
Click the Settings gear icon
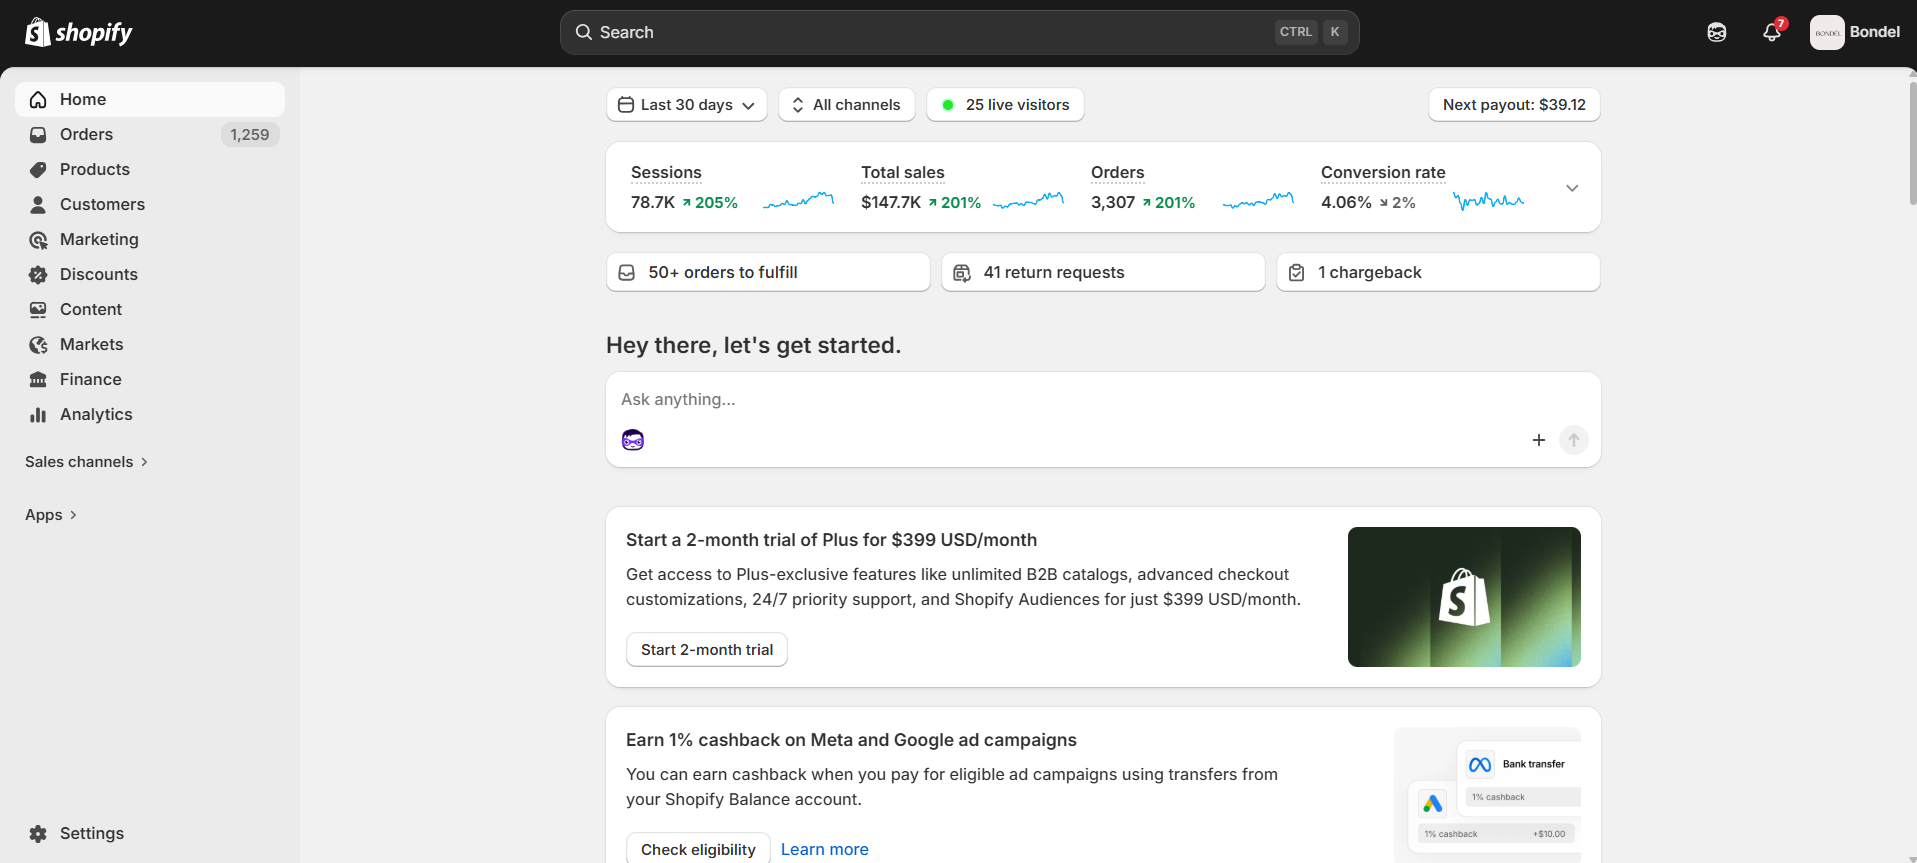38,834
